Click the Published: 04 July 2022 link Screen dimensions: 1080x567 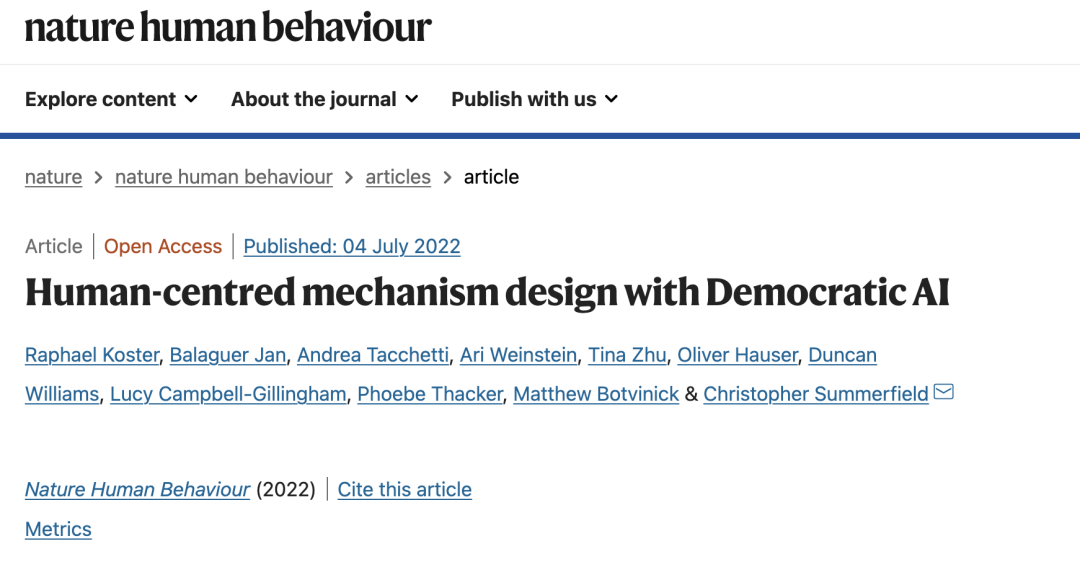tap(352, 246)
